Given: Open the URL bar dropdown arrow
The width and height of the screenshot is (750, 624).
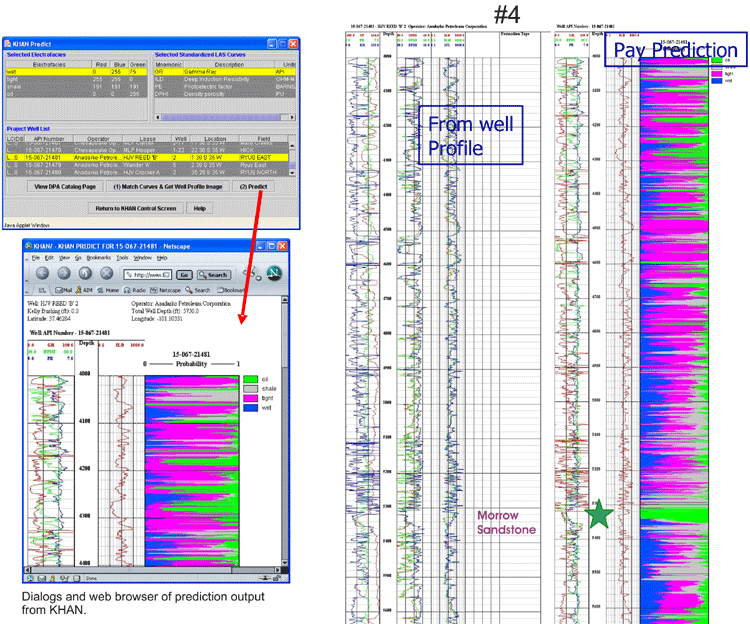Looking at the screenshot, I should click(166, 275).
